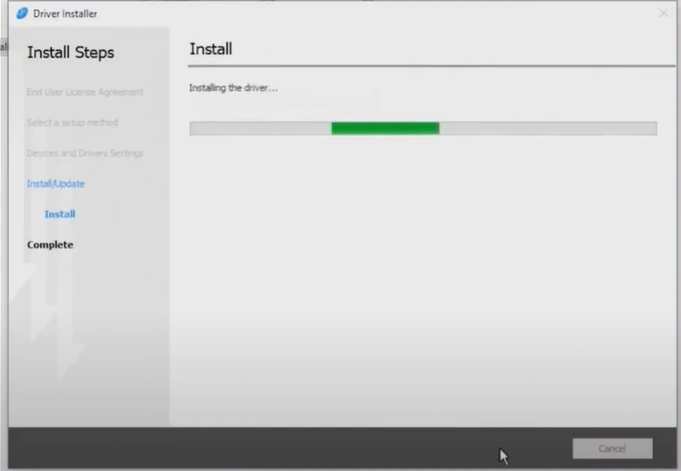The width and height of the screenshot is (681, 471).
Task: Click the grey progress track left of green
Action: (260, 128)
